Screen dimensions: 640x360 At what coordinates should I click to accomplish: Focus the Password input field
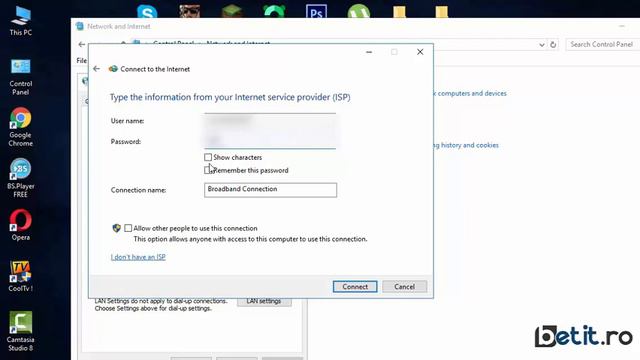270,141
